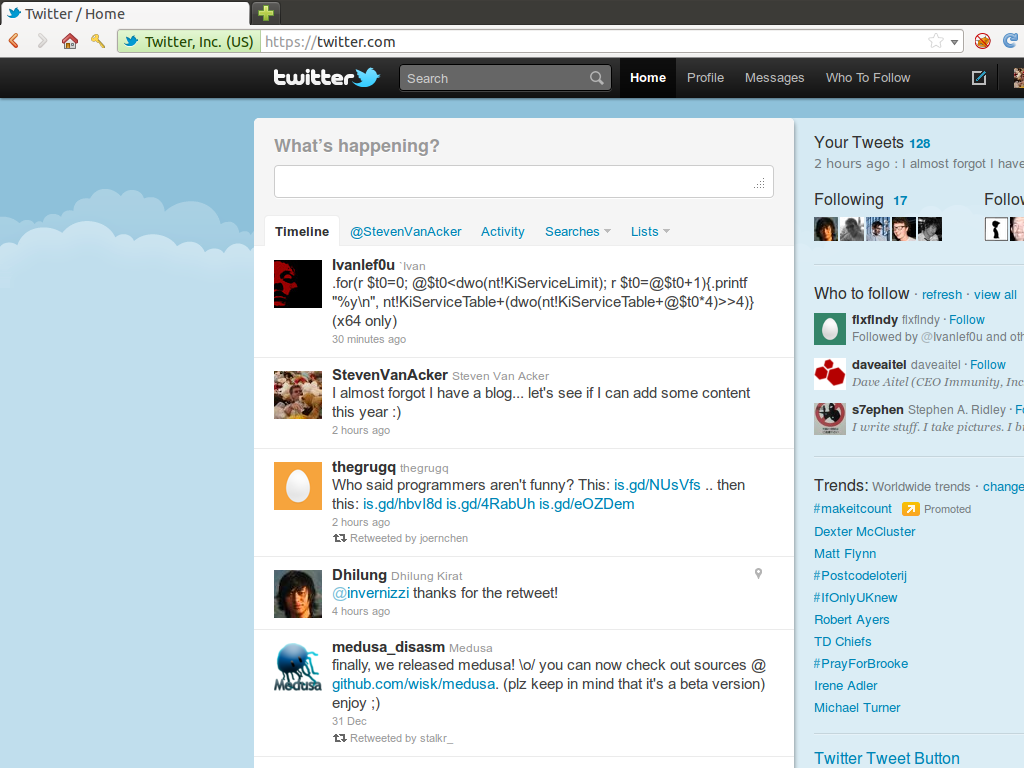Click the site identity Twitter, Inc. badge
Image resolution: width=1024 pixels, height=768 pixels.
click(x=189, y=42)
